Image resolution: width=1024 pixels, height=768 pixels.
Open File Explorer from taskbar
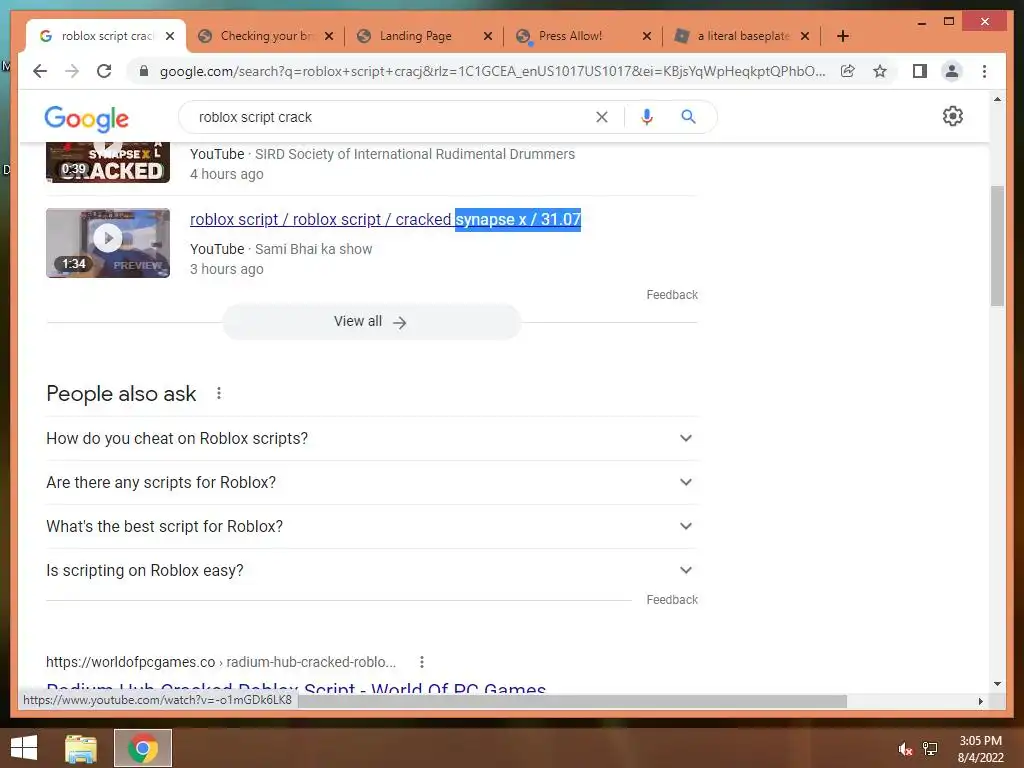[81, 748]
